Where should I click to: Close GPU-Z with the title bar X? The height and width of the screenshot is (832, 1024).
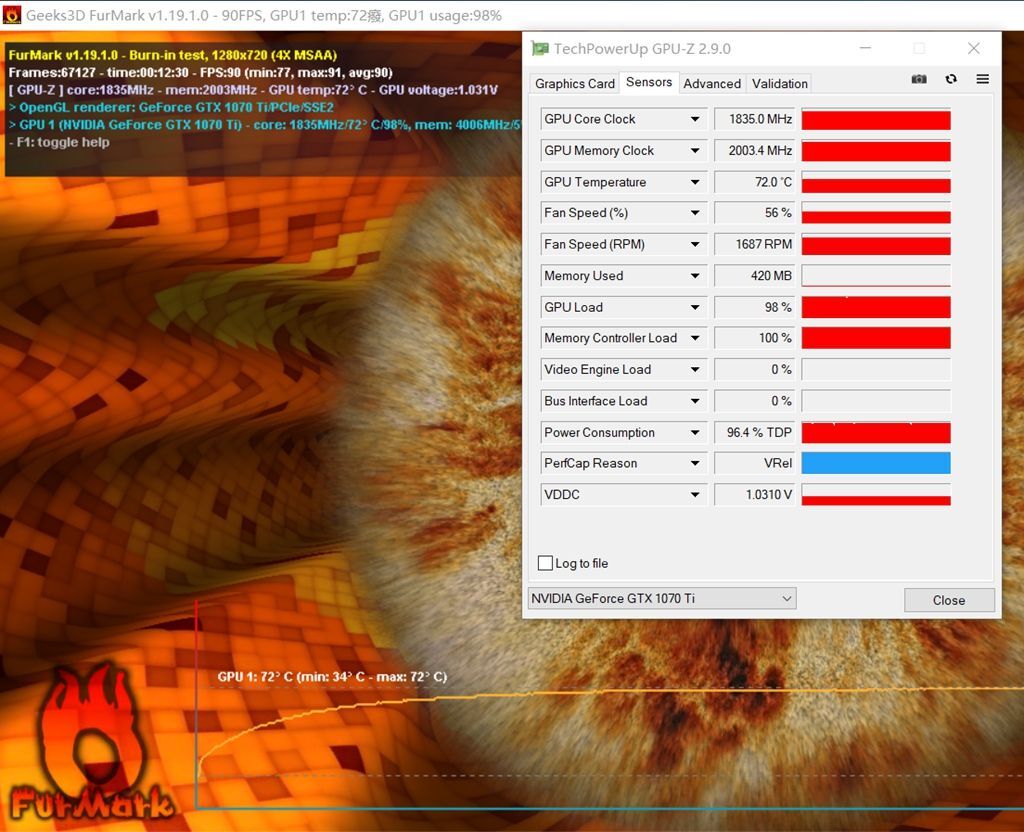(x=974, y=48)
